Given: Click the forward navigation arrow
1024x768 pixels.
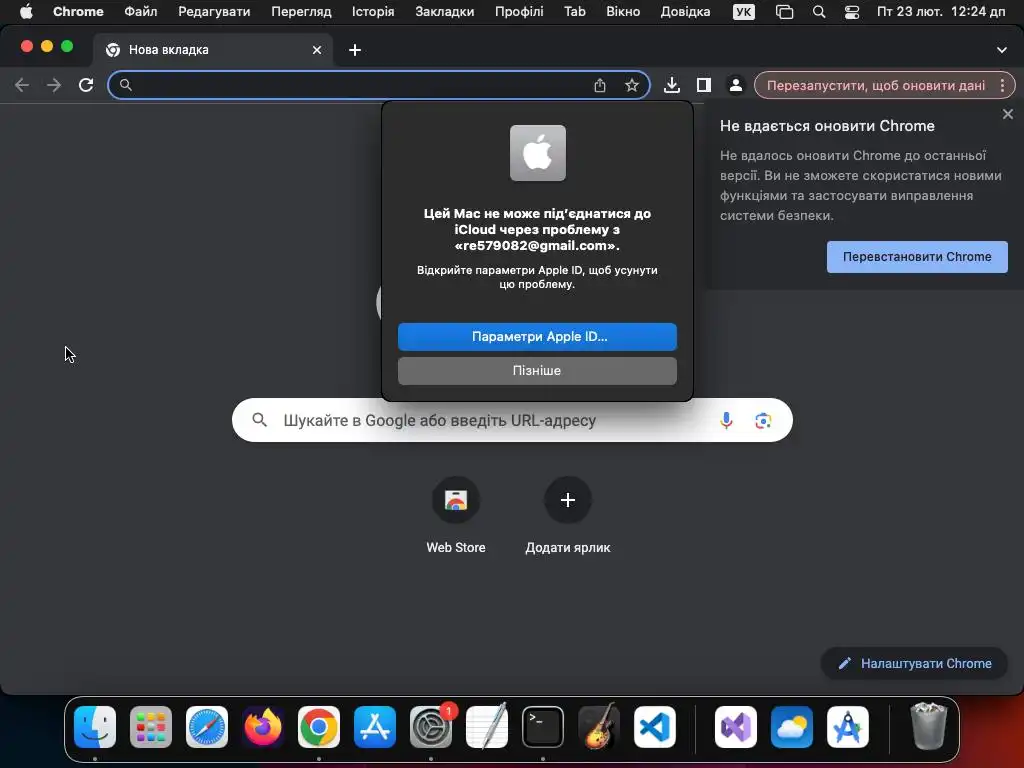Looking at the screenshot, I should (54, 85).
